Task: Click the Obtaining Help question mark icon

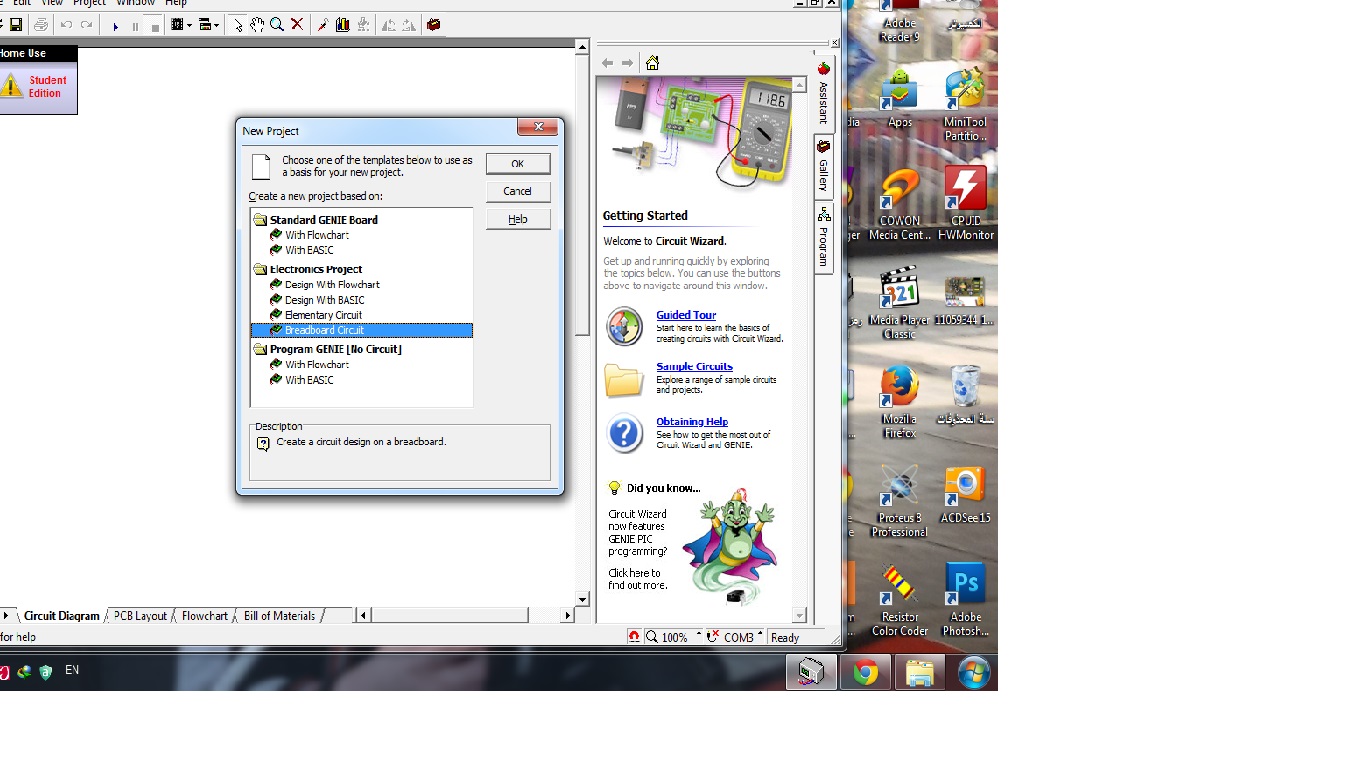Action: point(625,434)
